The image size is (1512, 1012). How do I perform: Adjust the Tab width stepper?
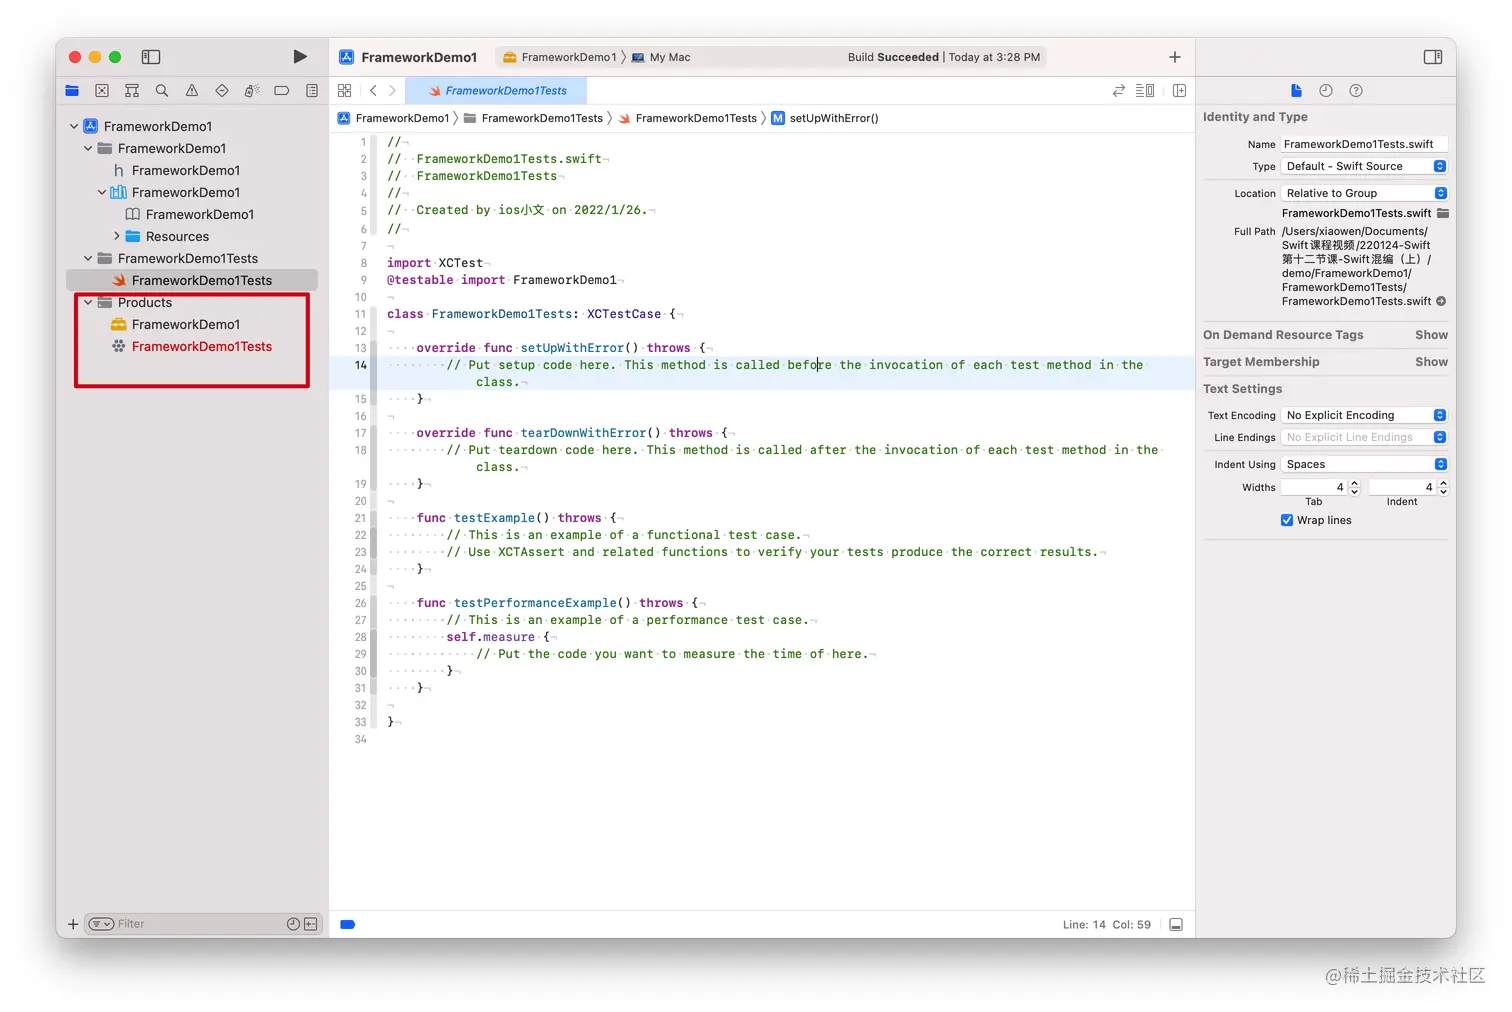1354,487
